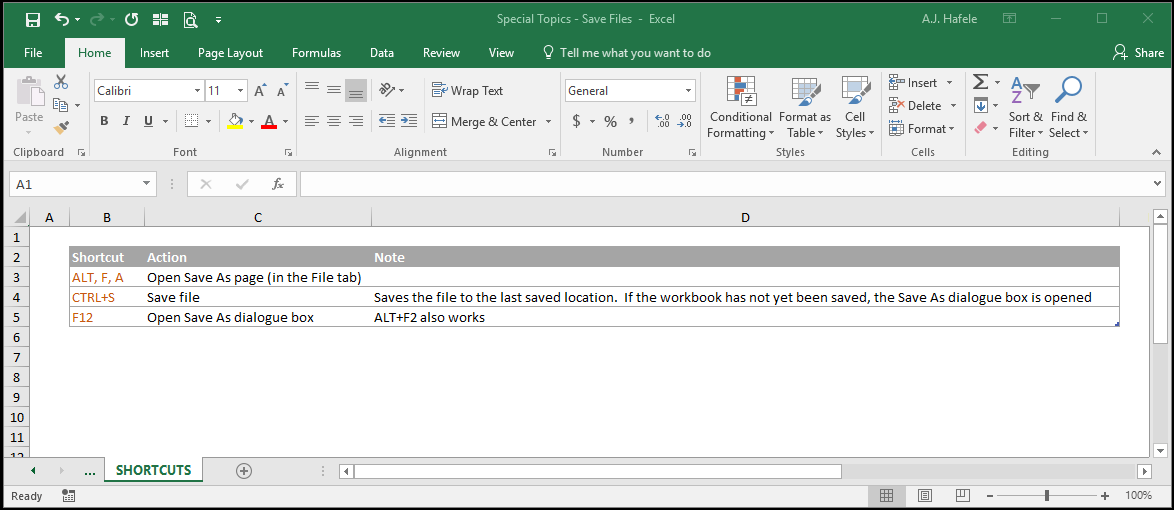Viewport: 1174px width, 510px height.
Task: Click the formula bar input area
Action: tap(726, 184)
